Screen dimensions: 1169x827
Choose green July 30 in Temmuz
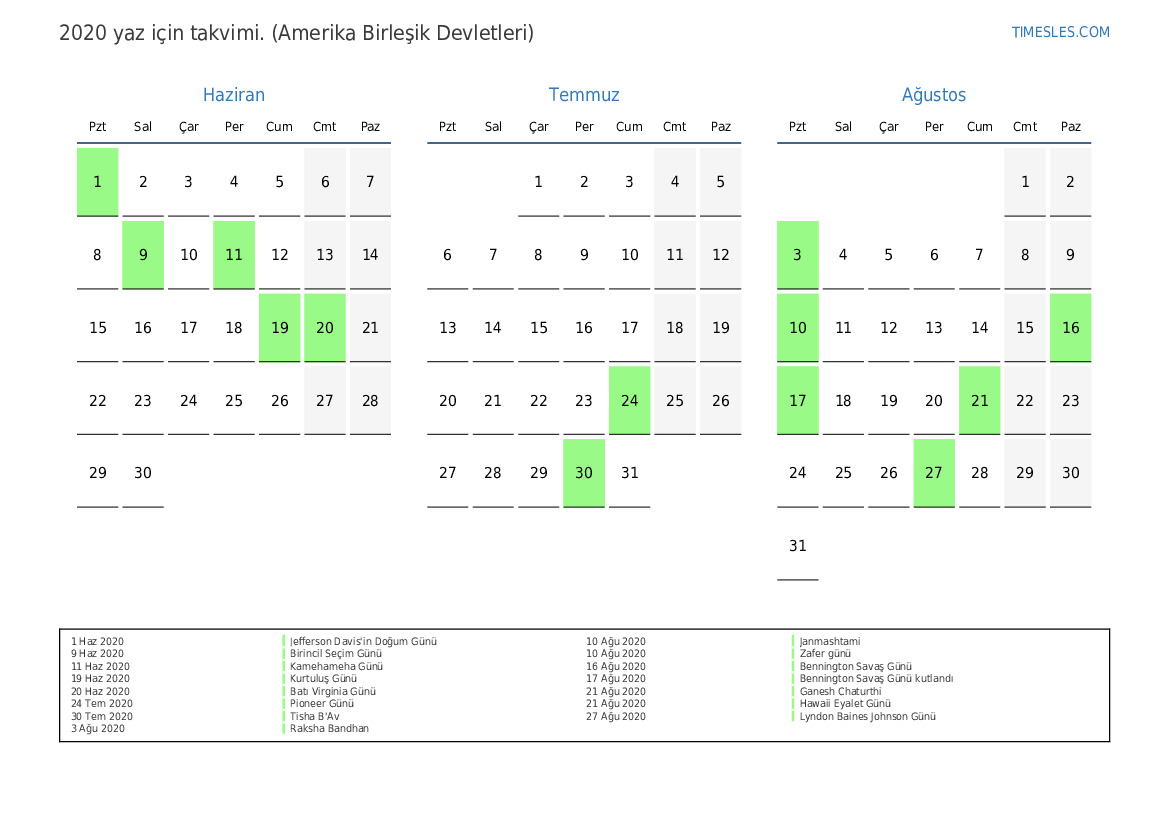point(584,473)
